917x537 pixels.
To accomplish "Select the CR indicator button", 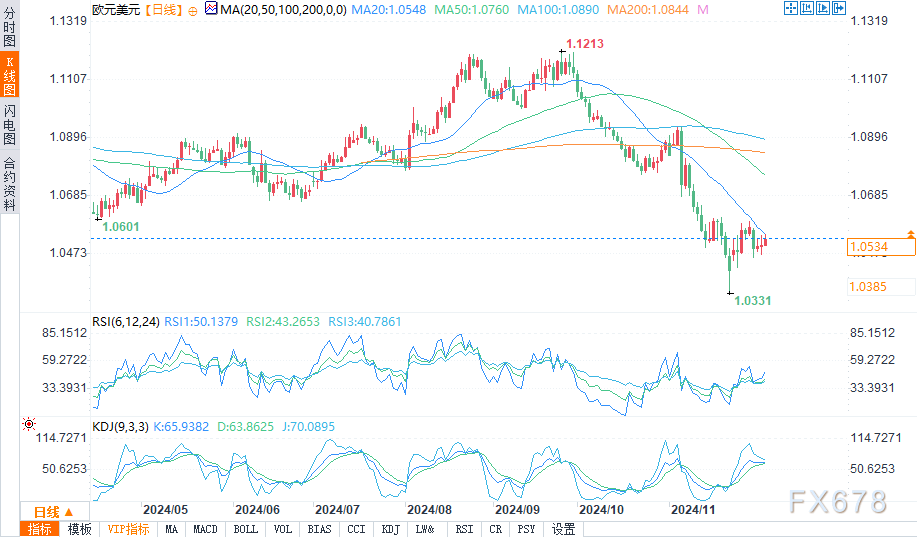I will (x=495, y=529).
